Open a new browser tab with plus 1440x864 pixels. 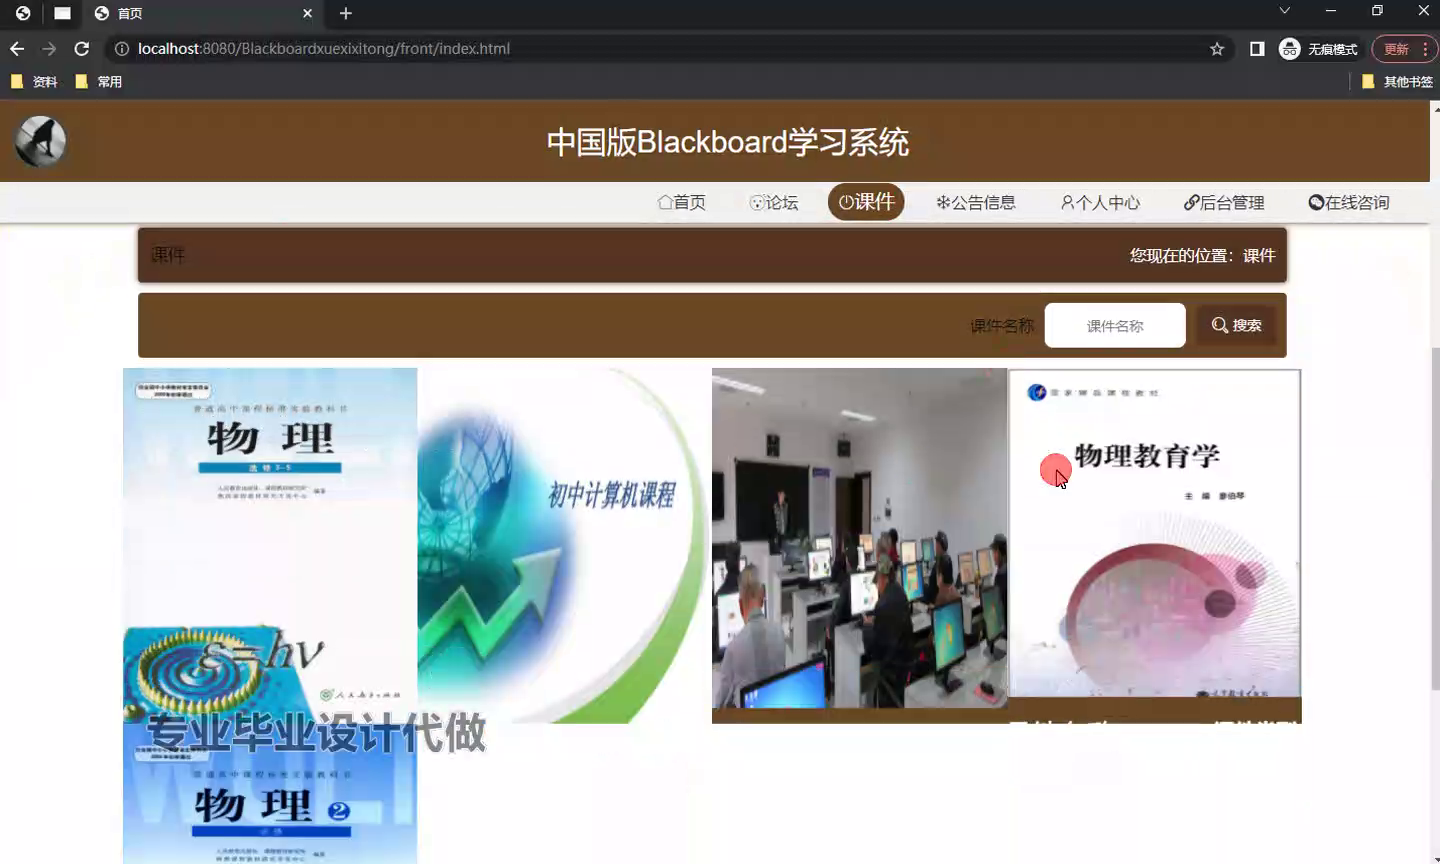[346, 13]
